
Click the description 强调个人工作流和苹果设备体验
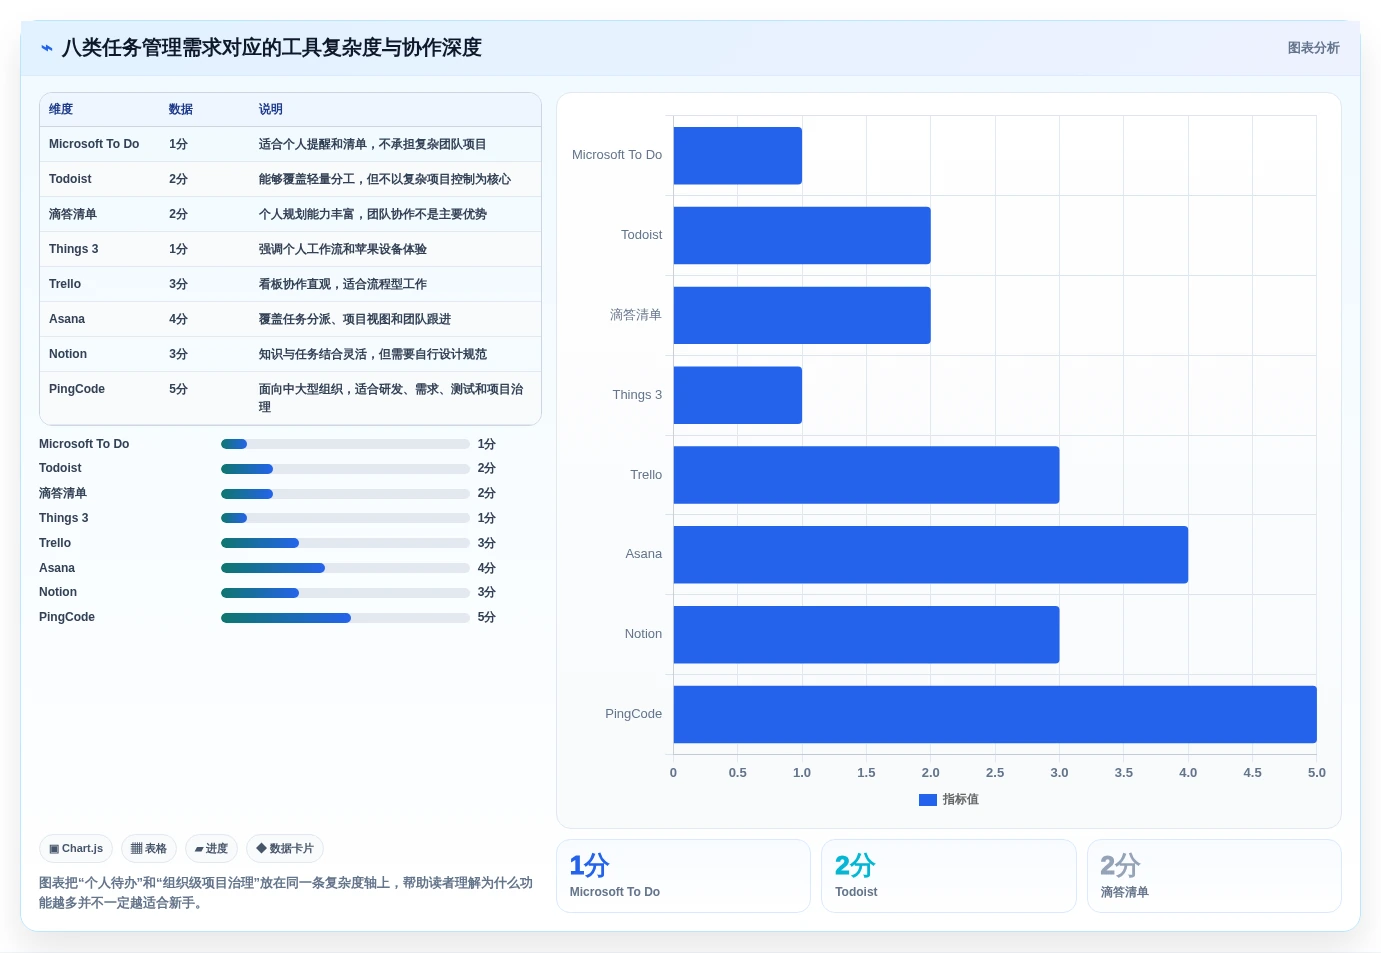pos(343,250)
